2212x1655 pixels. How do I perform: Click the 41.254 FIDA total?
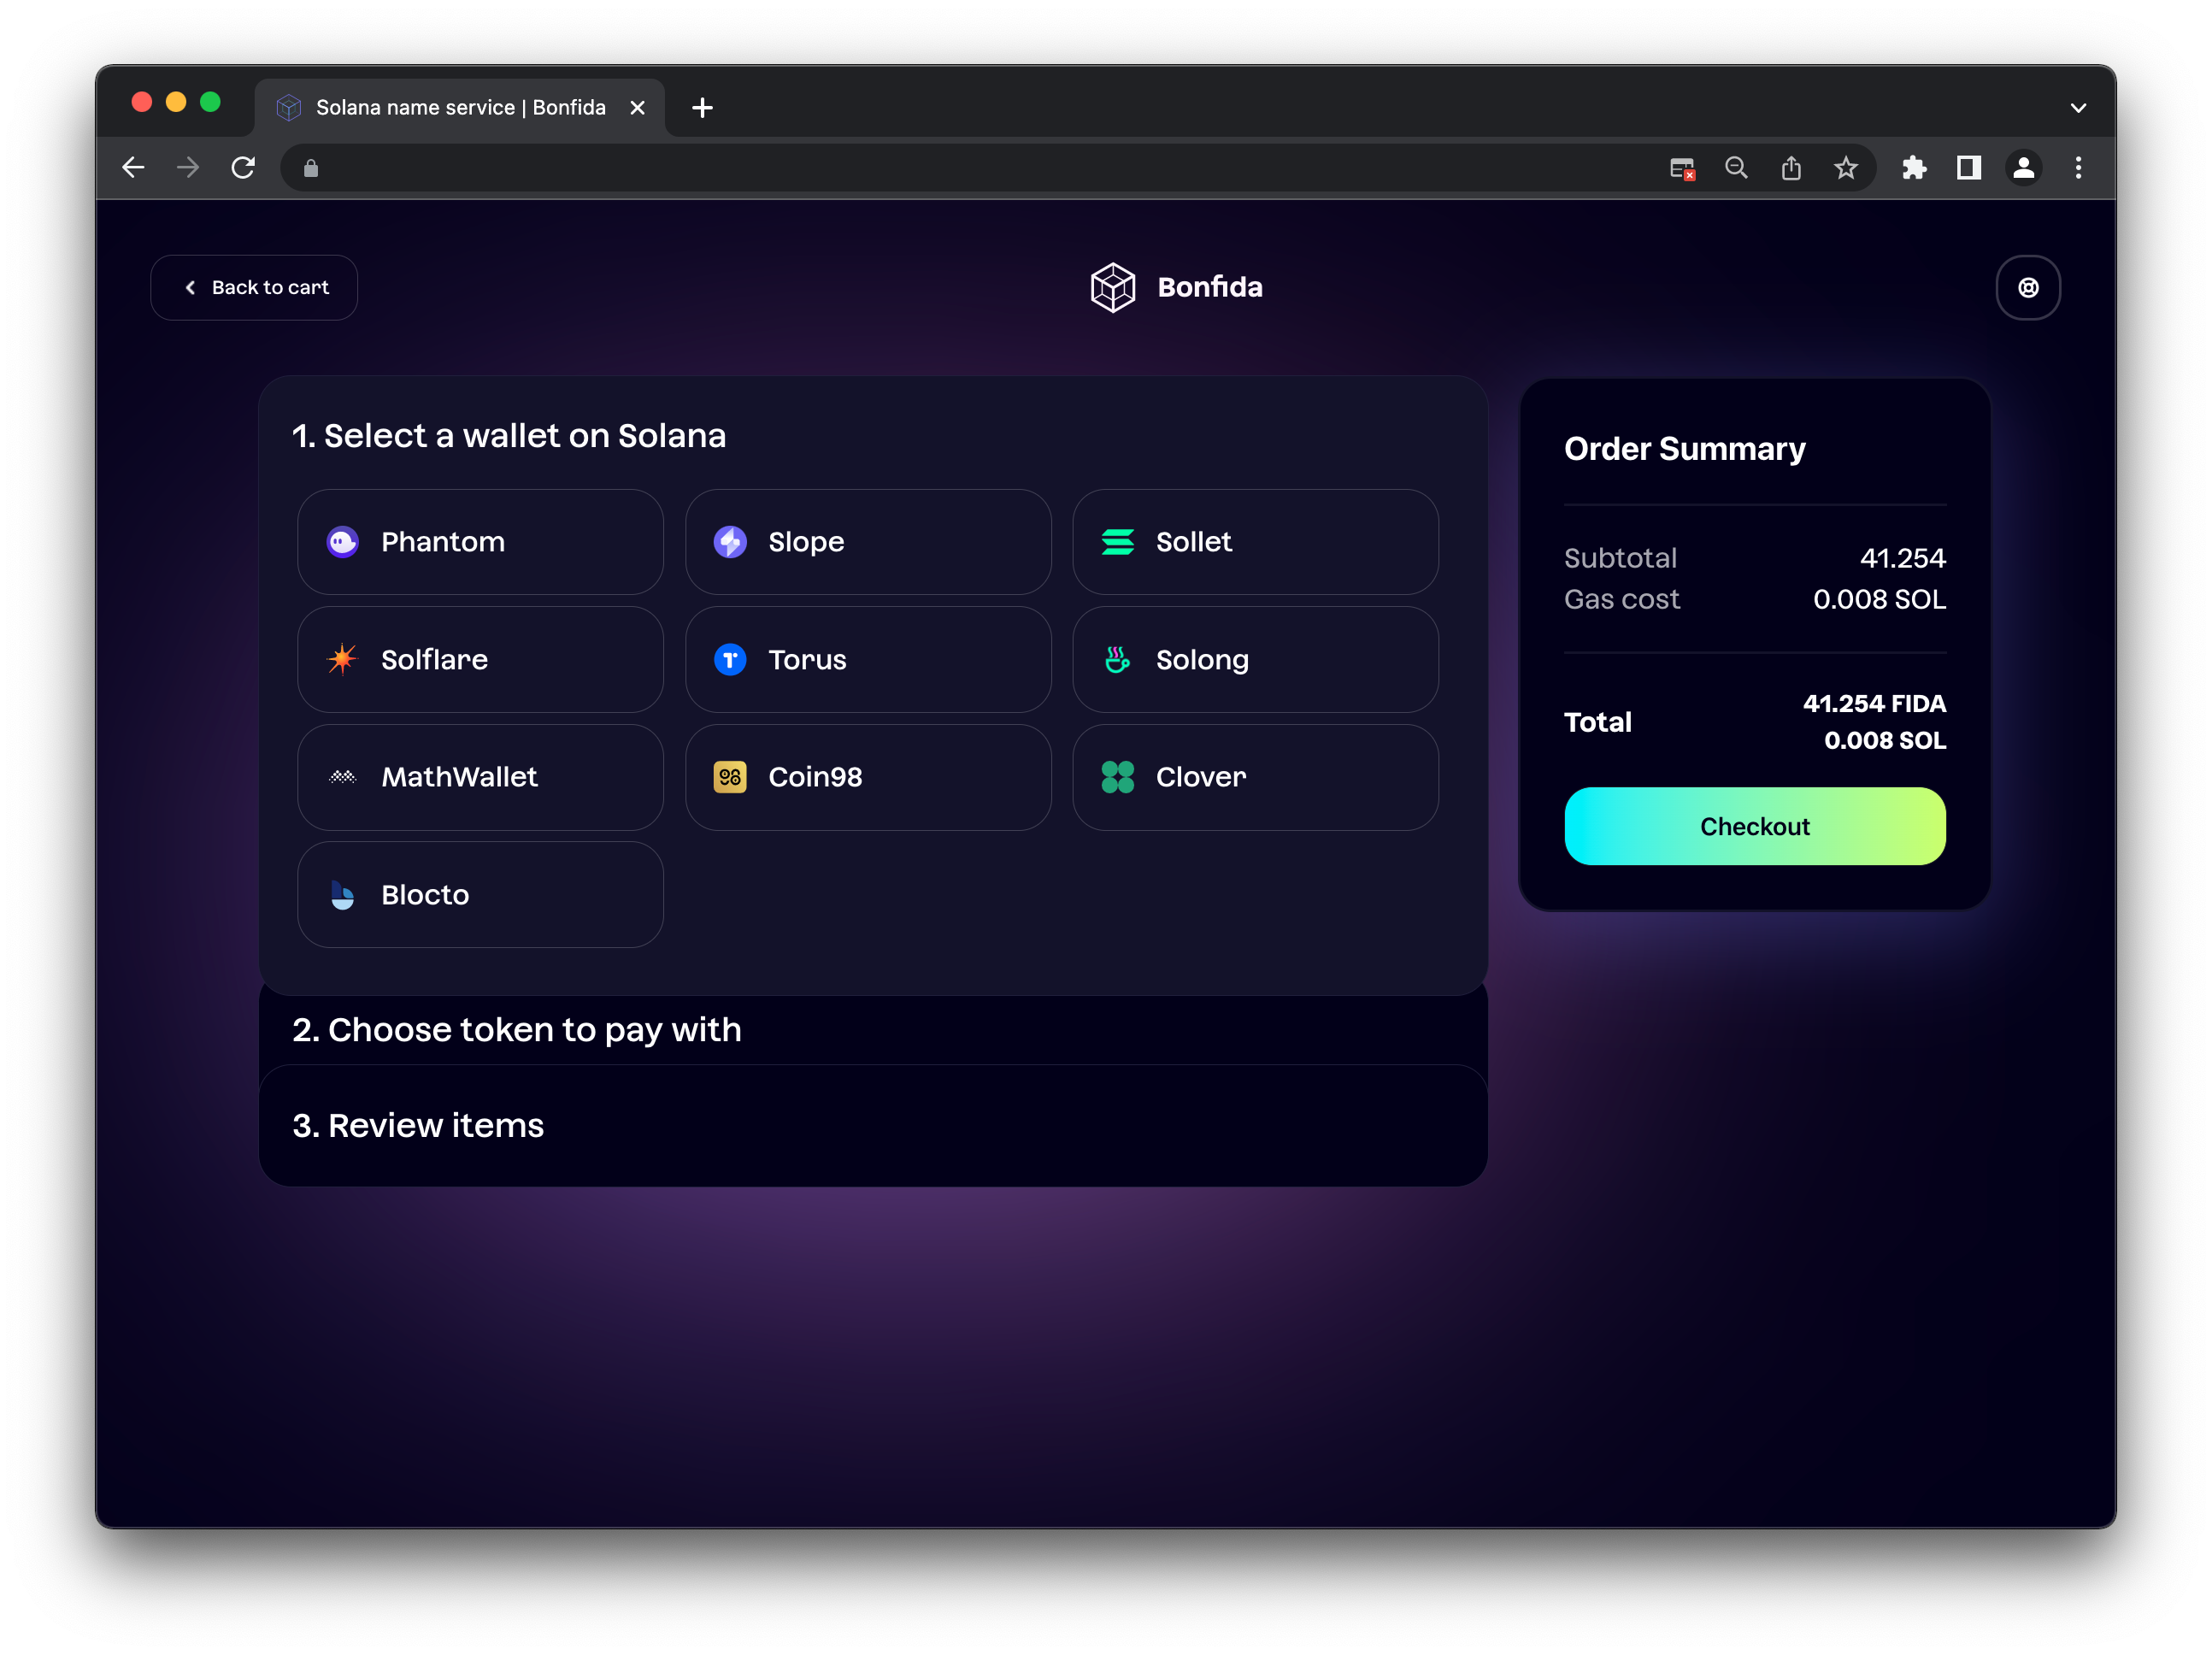tap(1874, 704)
